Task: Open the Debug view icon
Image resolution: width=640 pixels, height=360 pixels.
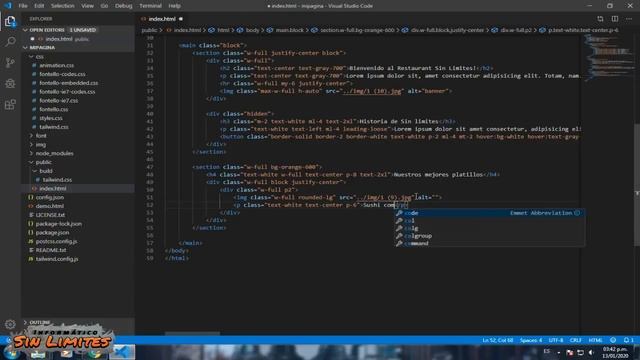Action: tap(10, 83)
